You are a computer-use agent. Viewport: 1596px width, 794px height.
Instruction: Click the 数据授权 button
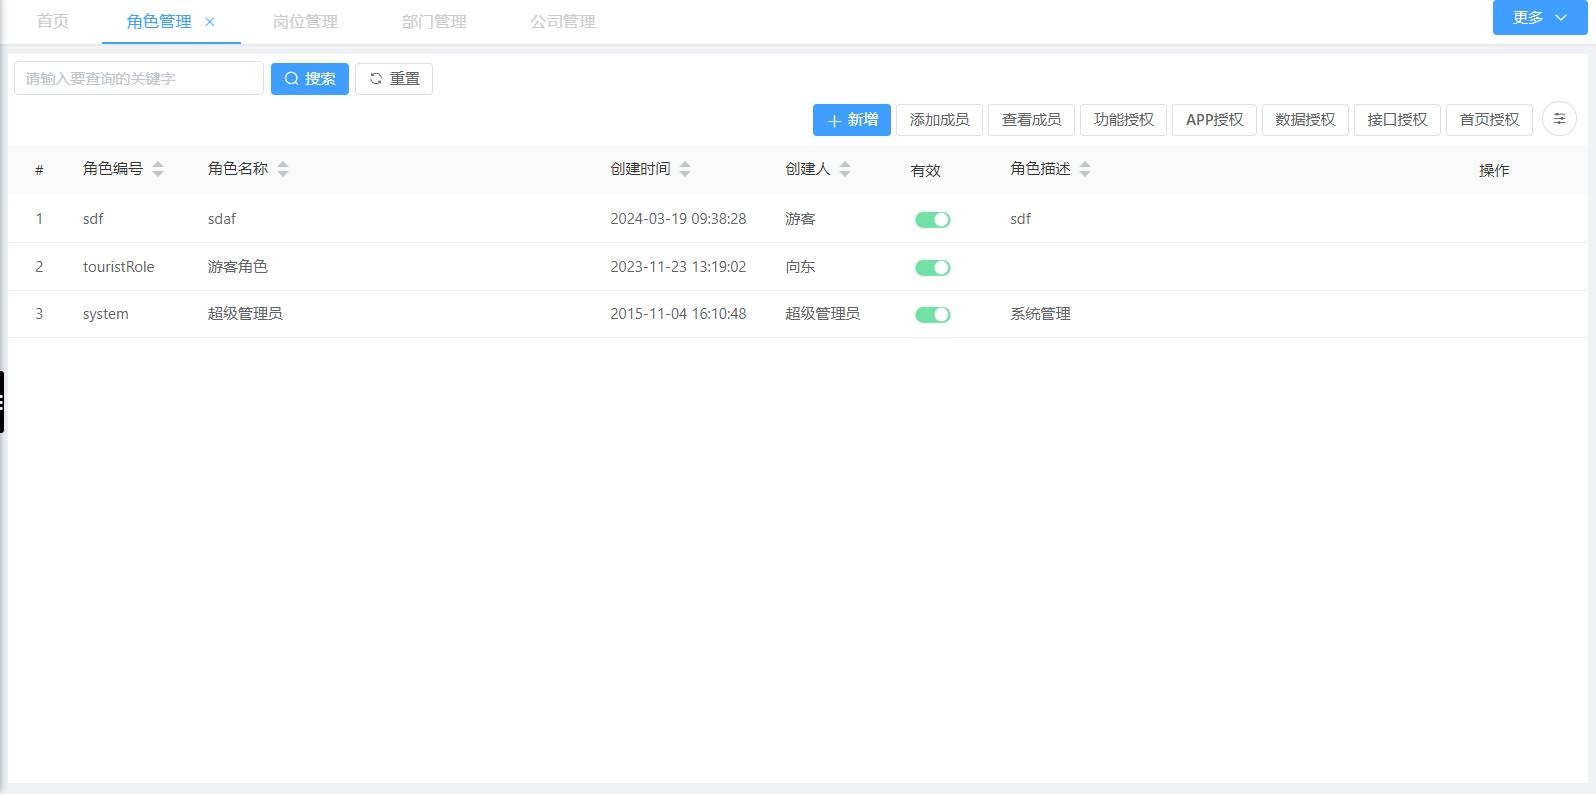point(1305,120)
